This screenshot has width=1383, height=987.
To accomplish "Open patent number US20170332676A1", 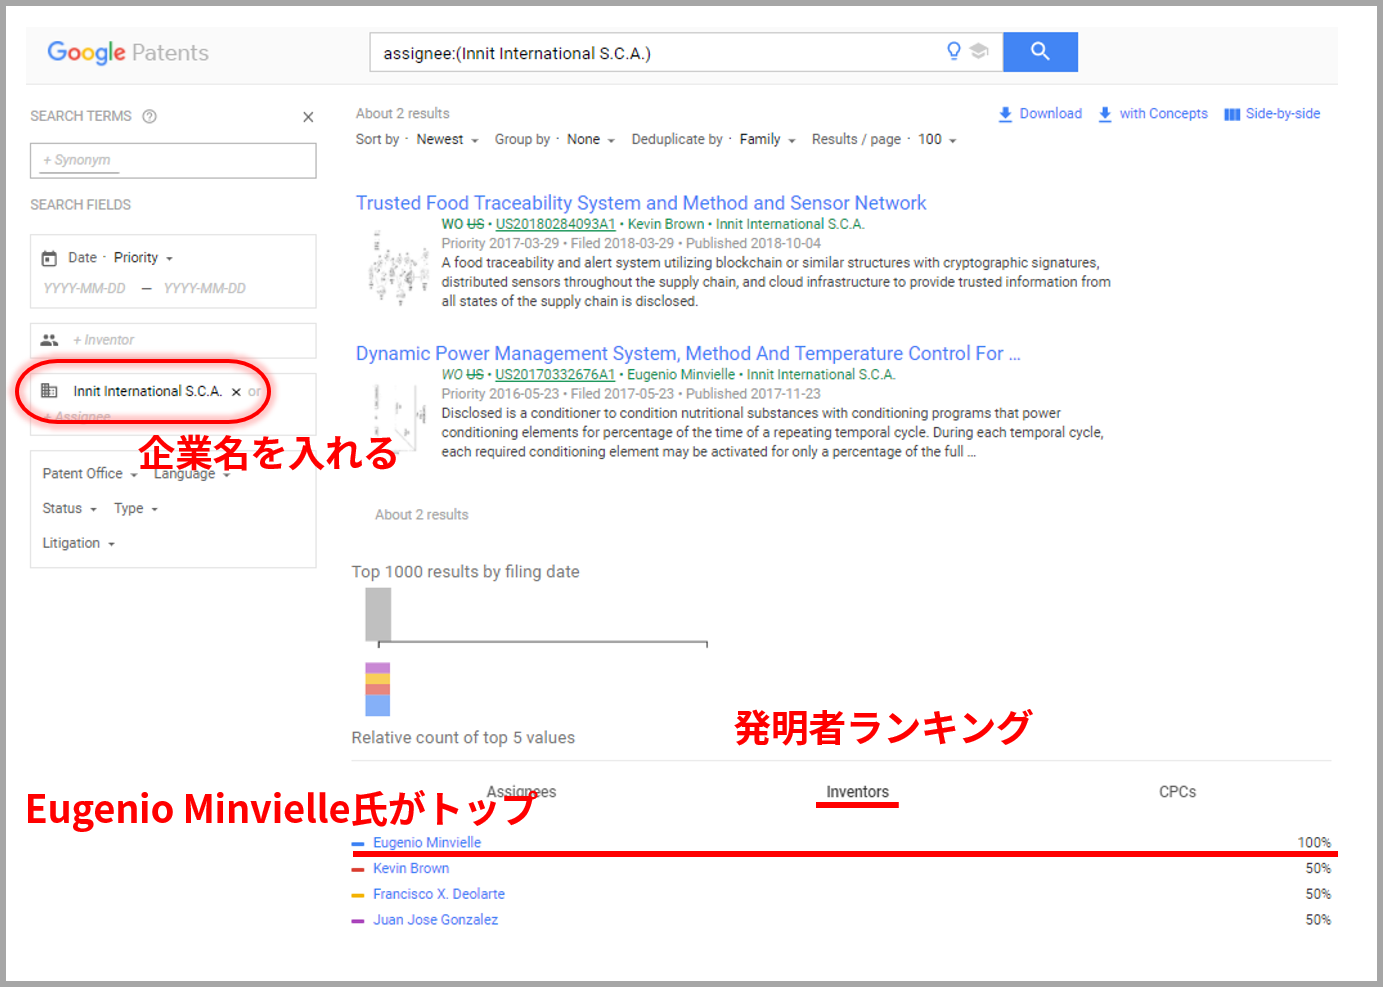I will pos(555,375).
